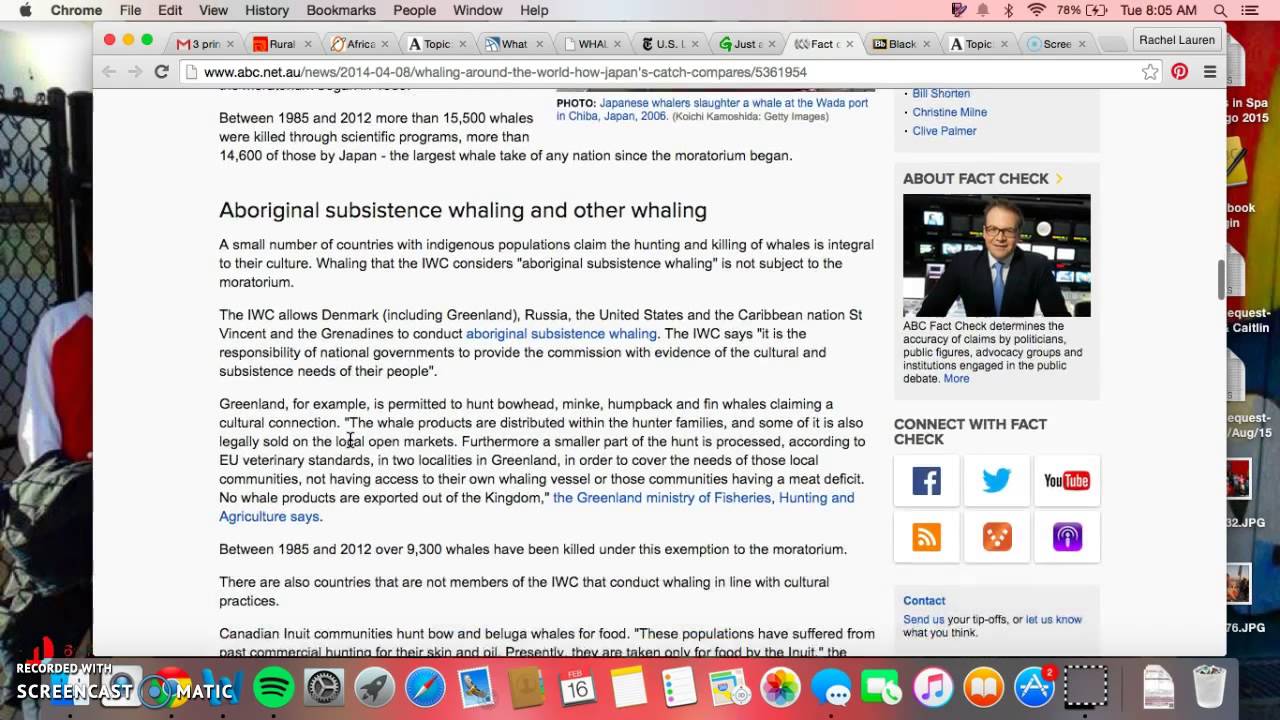Open the Rachel Lauren profile button
The image size is (1280, 720).
pyautogui.click(x=1176, y=40)
